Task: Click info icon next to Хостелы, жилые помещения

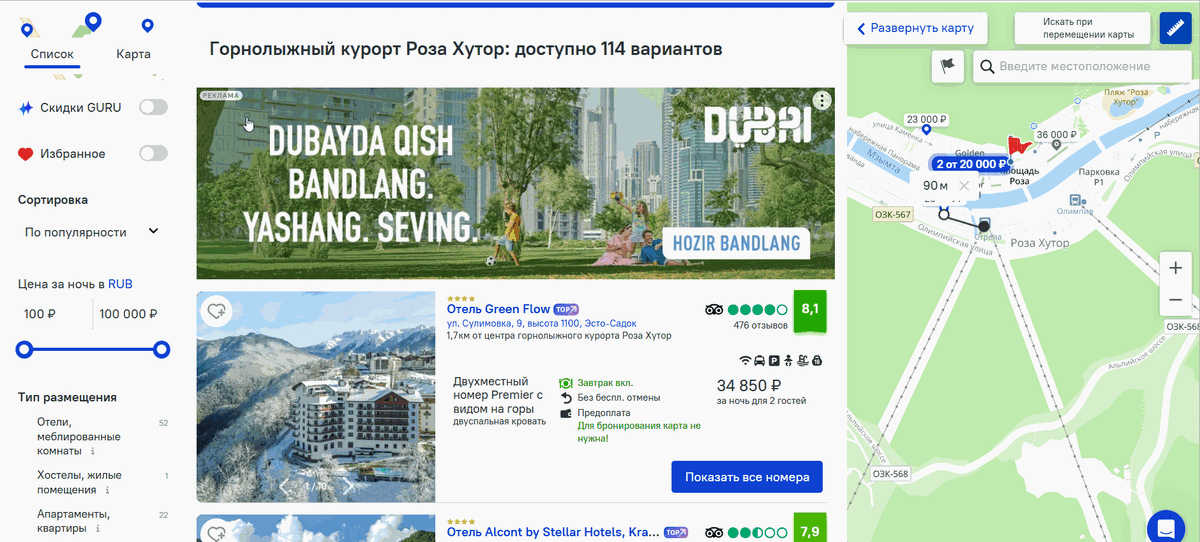Action: (107, 491)
